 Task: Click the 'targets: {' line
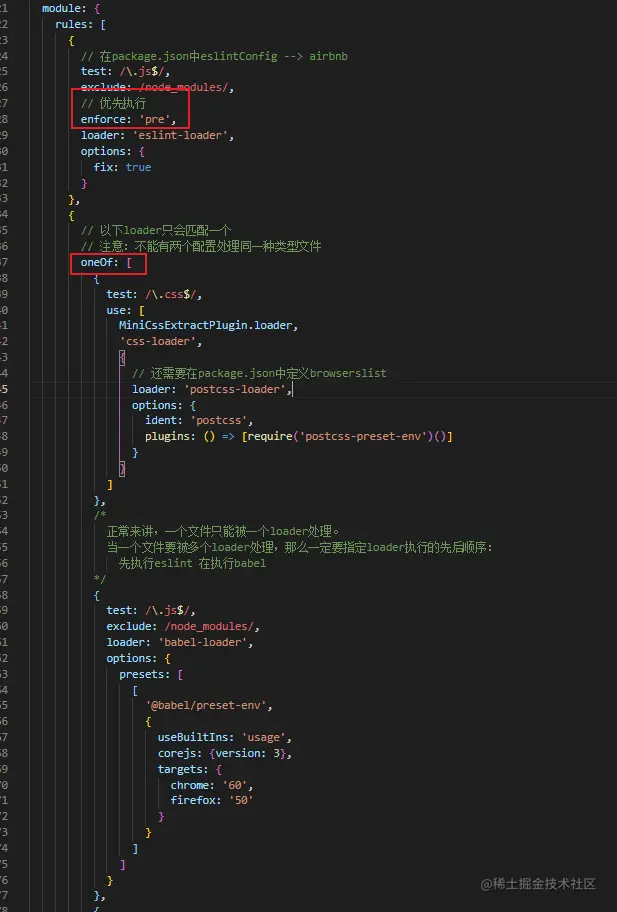click(190, 770)
